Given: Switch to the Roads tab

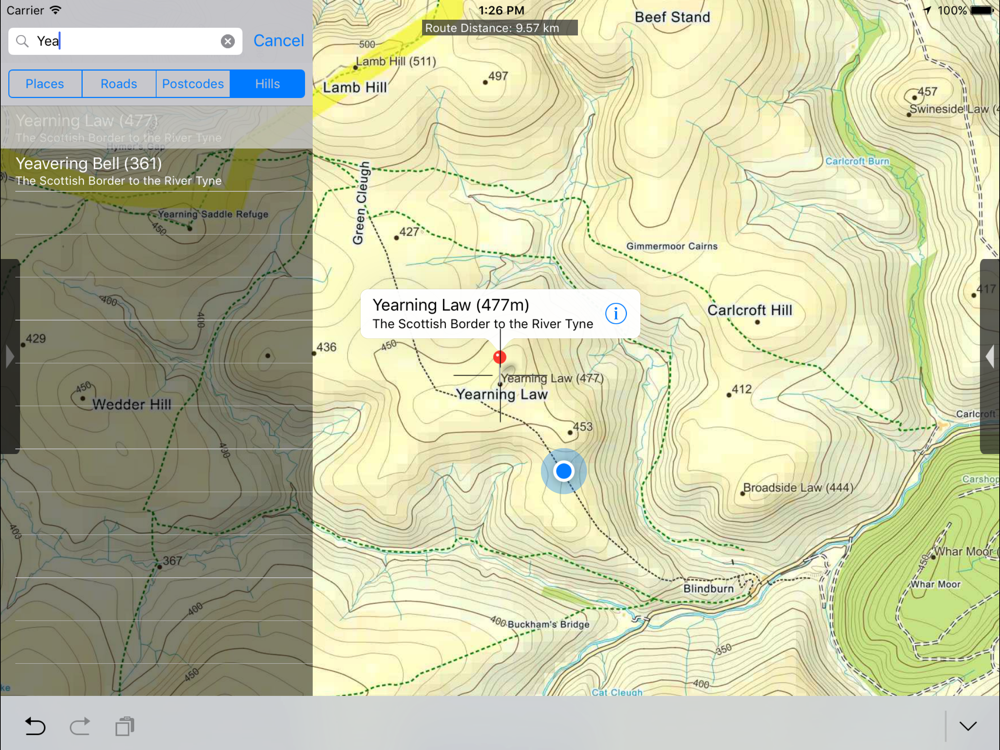Looking at the screenshot, I should pyautogui.click(x=119, y=84).
